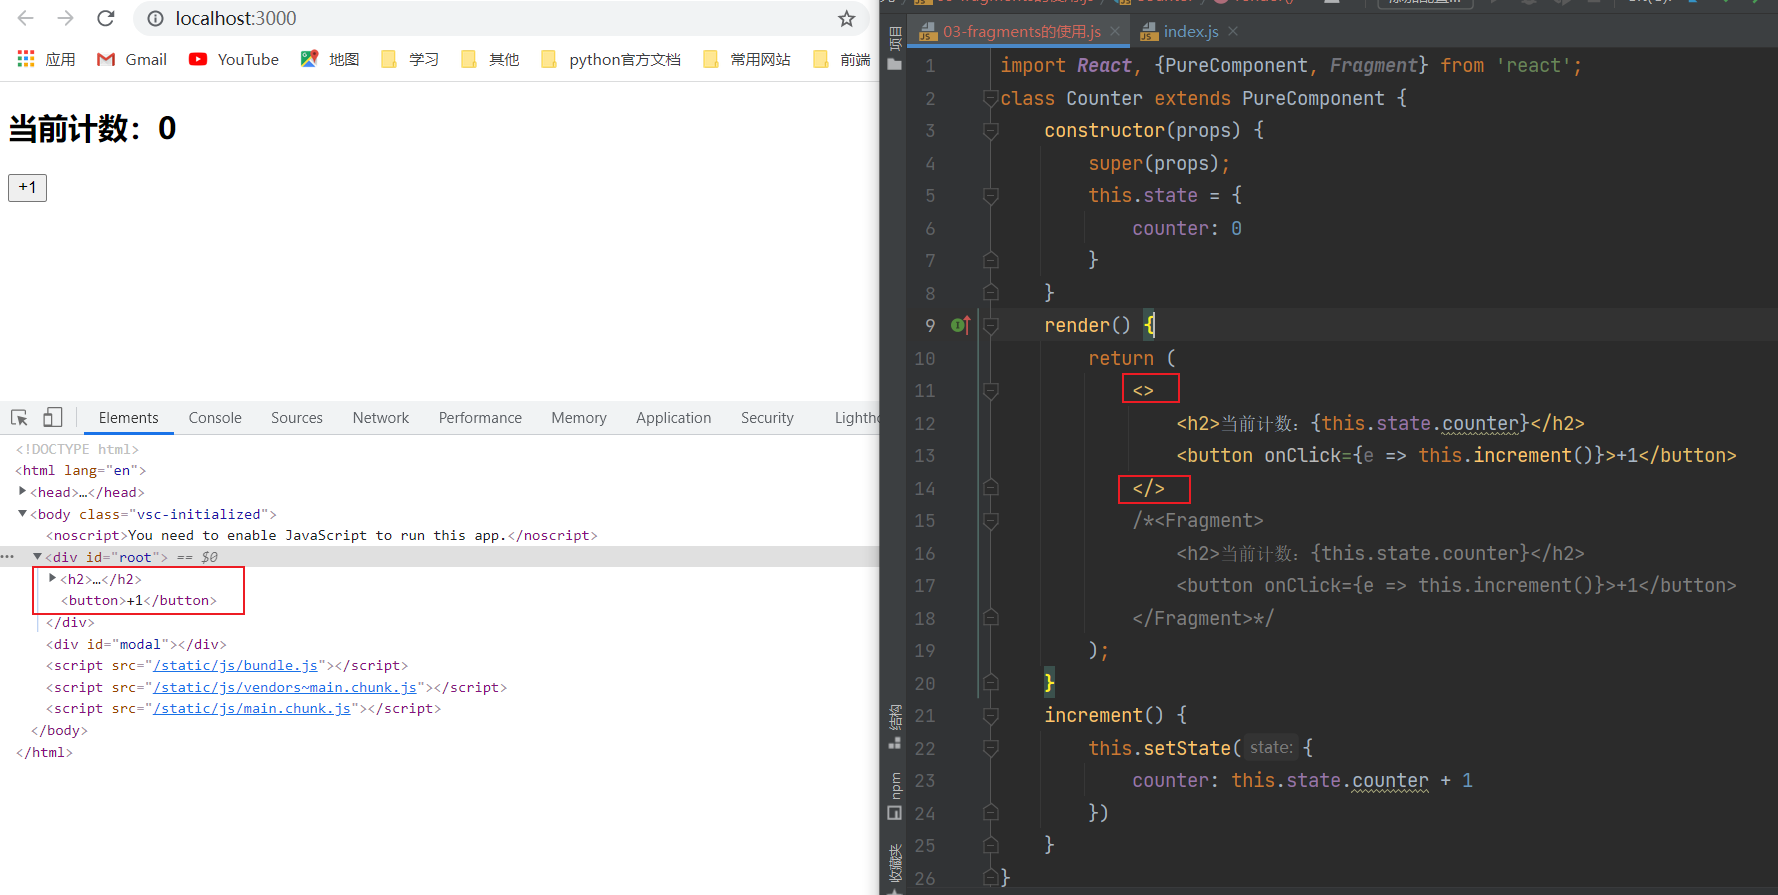Open the YouTube bookmark
The width and height of the screenshot is (1778, 895).
coord(234,59)
